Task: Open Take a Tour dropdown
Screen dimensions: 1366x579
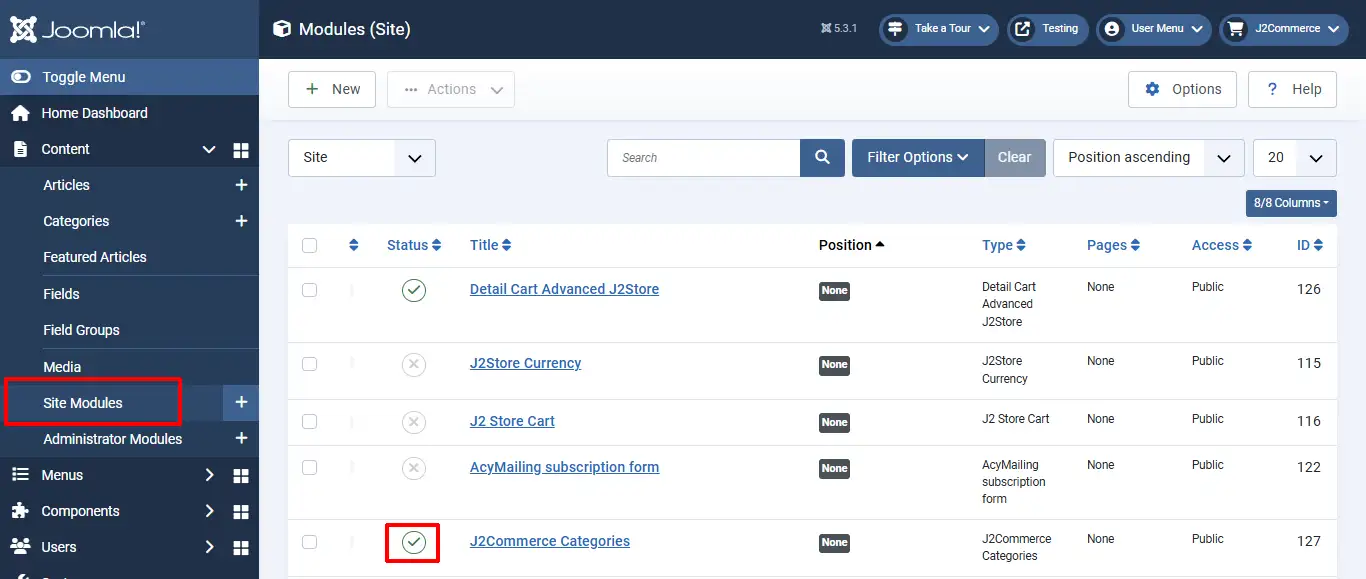Action: (939, 29)
